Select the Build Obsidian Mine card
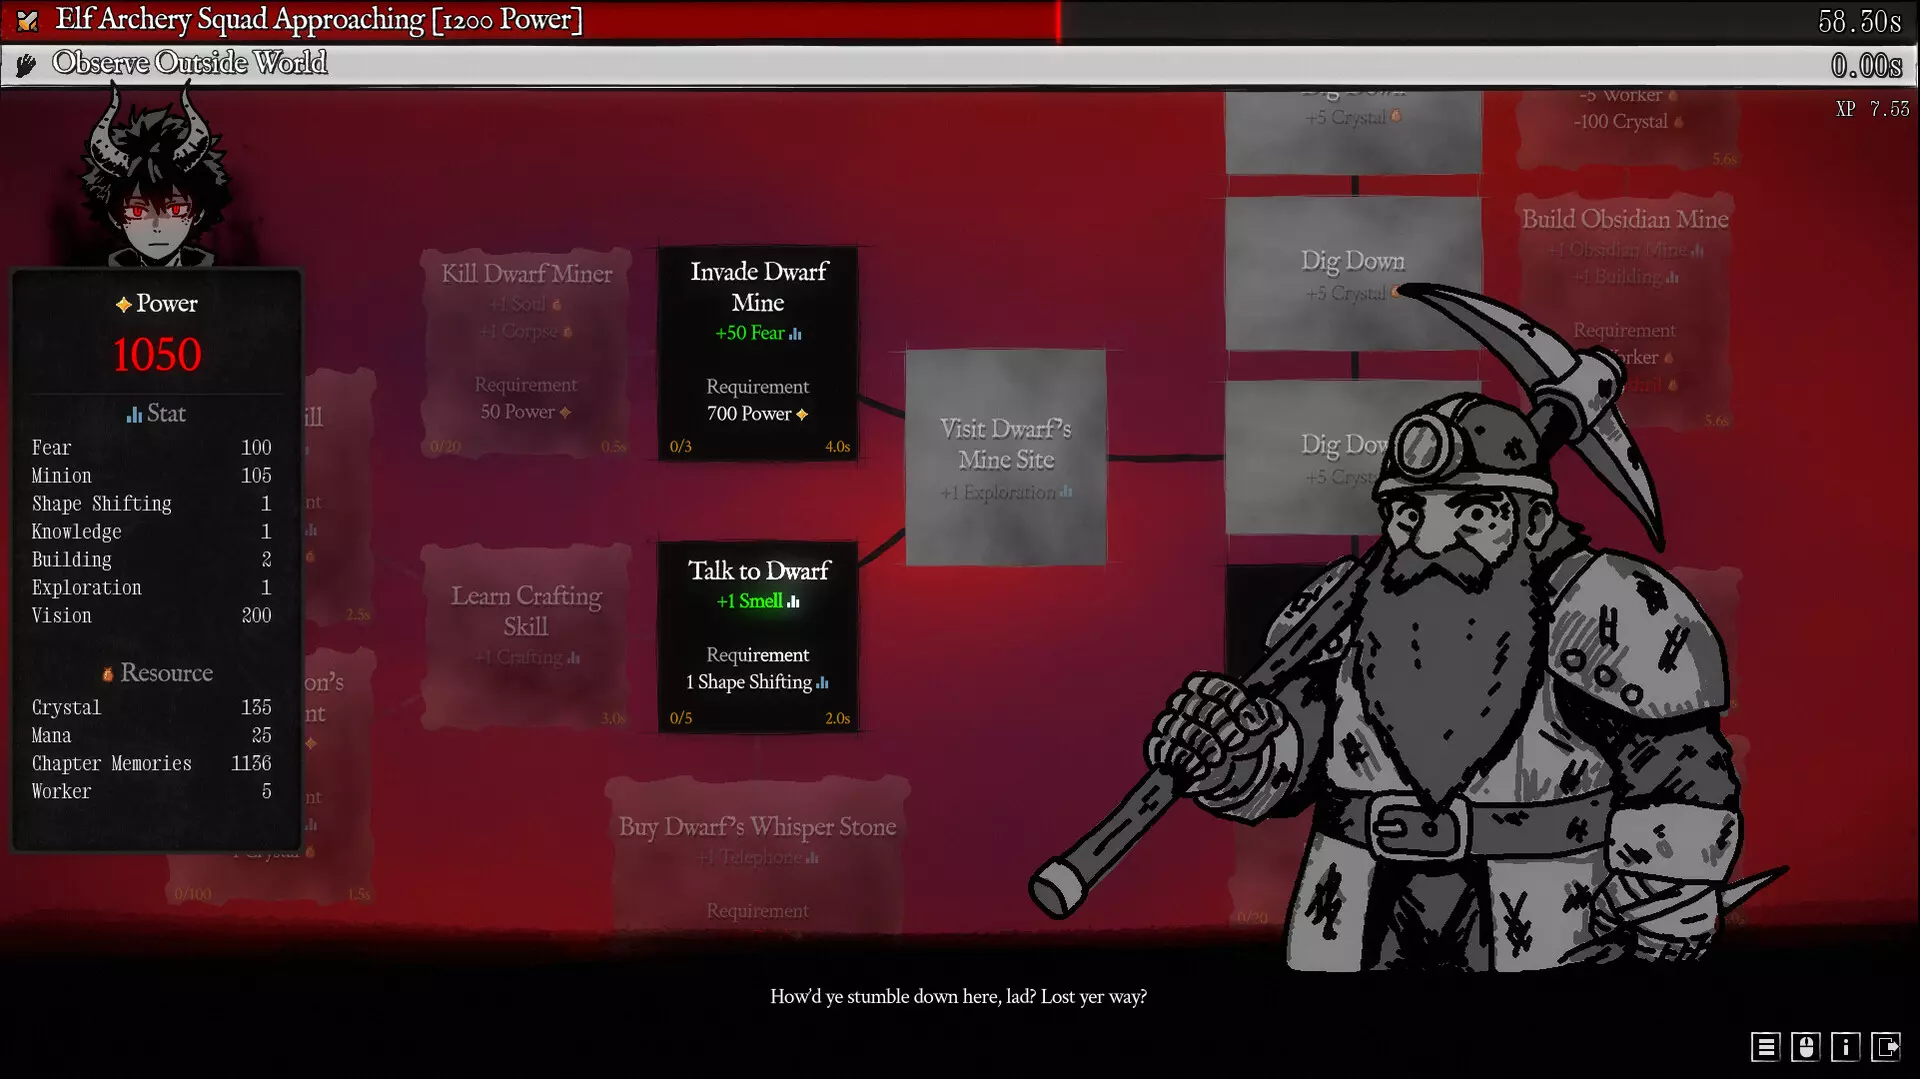Screen dimensions: 1920x1079 pyautogui.click(x=1625, y=312)
